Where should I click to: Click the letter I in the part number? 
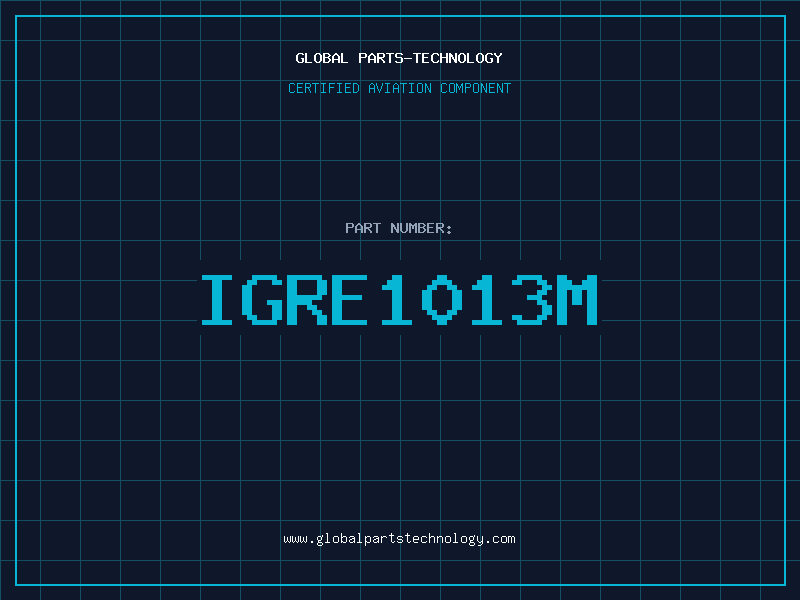pos(217,299)
